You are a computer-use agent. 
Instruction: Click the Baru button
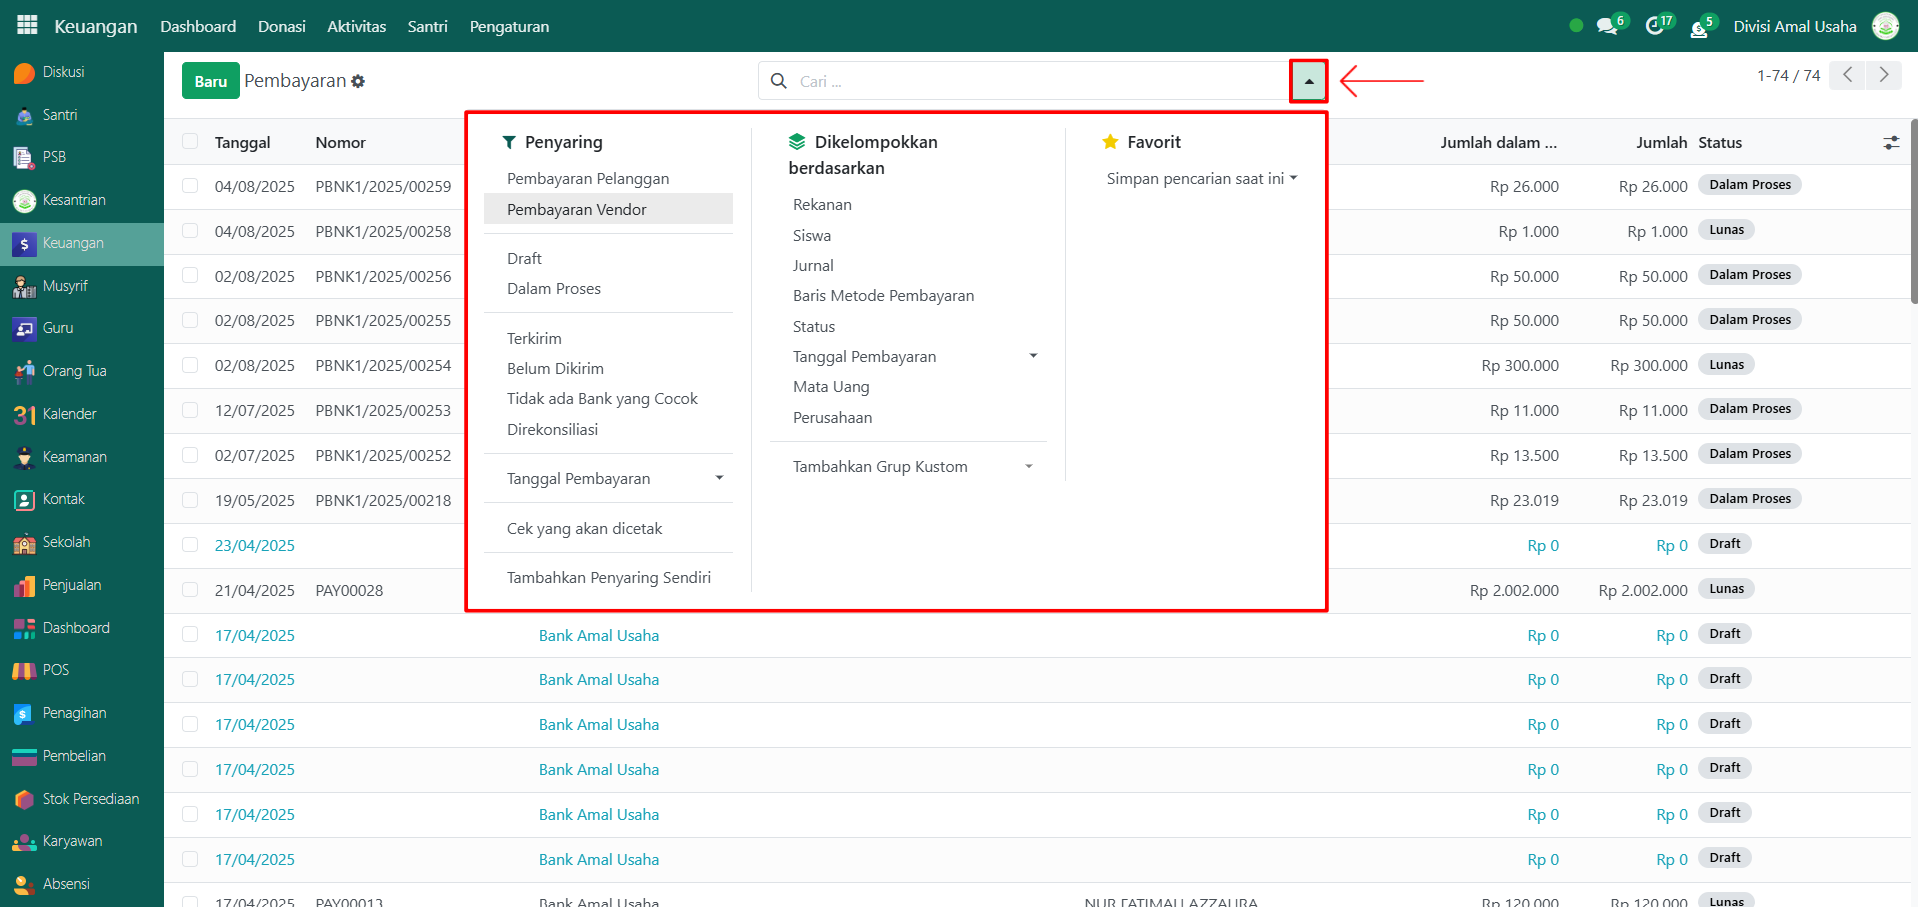tap(210, 81)
